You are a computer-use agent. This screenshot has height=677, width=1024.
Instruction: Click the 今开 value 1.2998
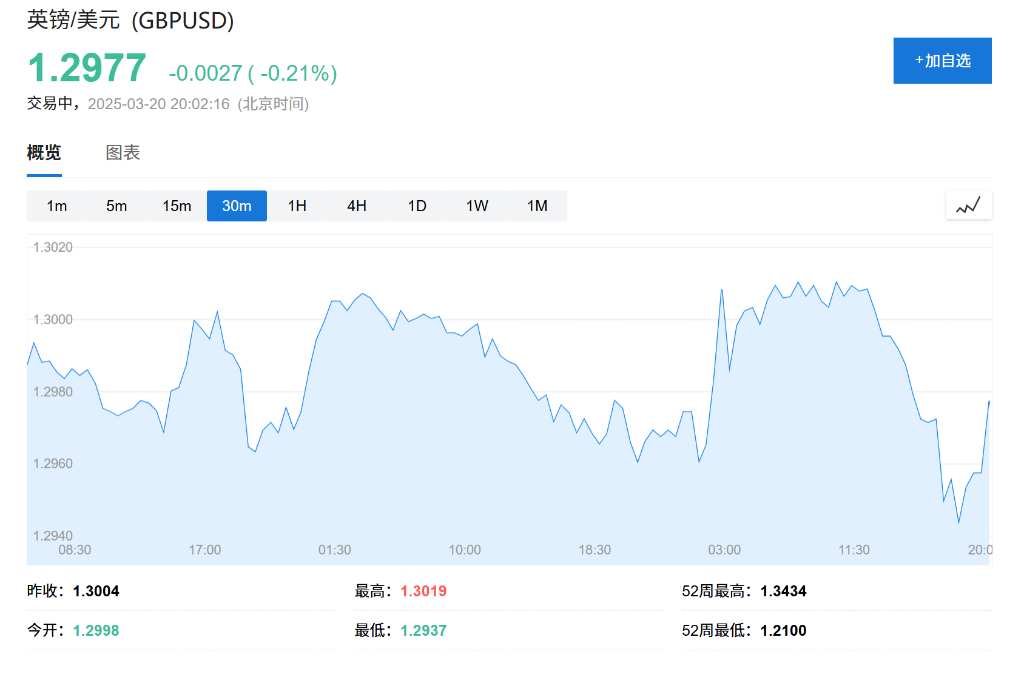click(x=96, y=630)
